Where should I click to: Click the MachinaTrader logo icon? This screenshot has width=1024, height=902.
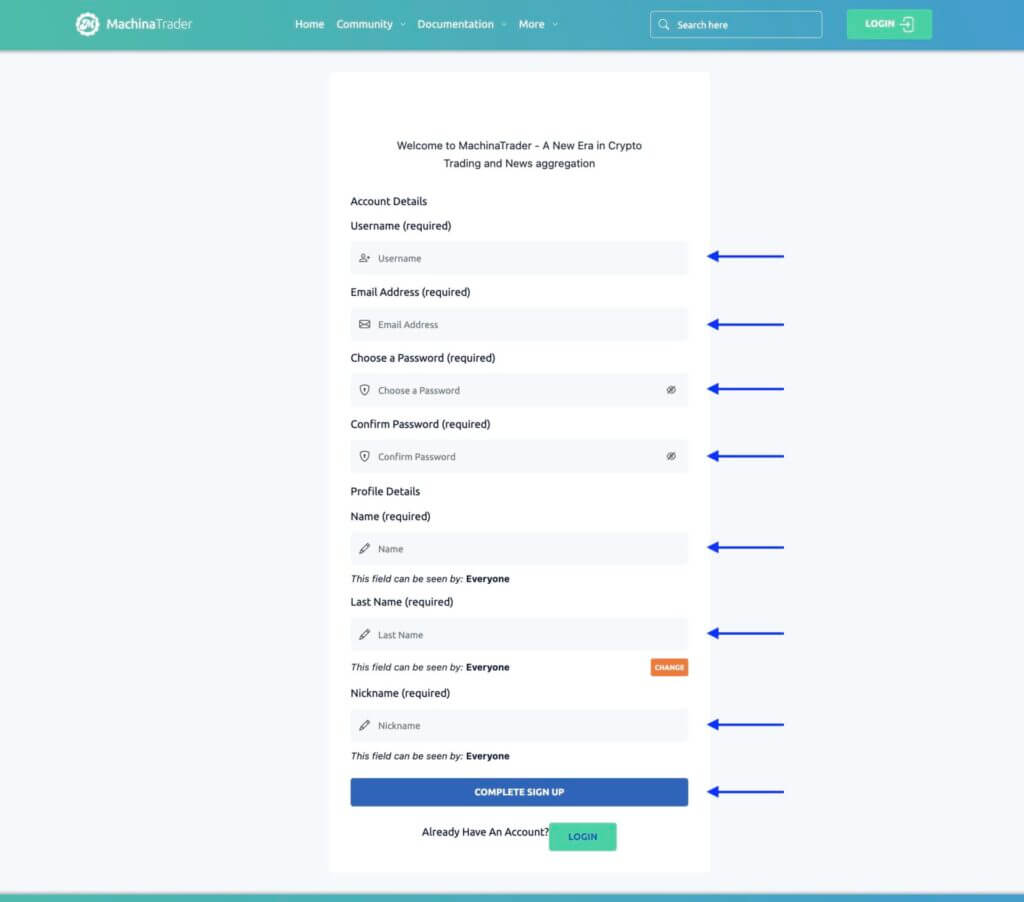pyautogui.click(x=87, y=24)
